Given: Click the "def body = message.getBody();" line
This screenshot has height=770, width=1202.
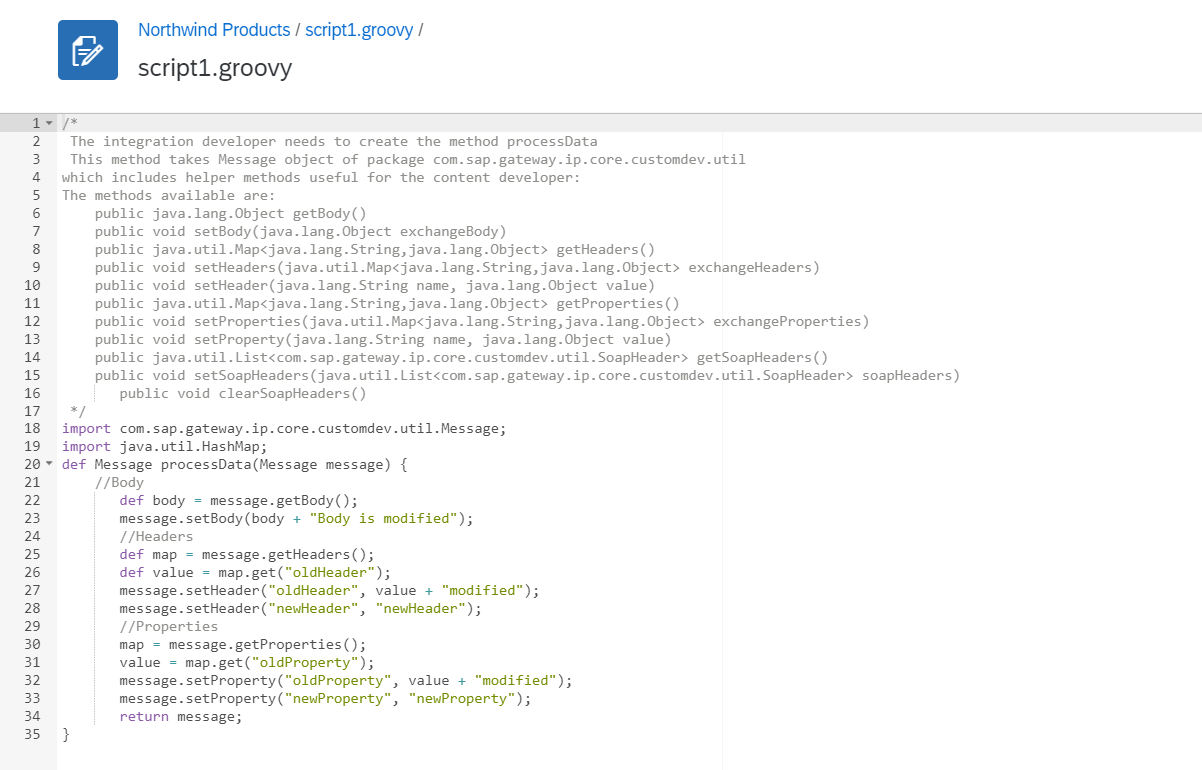Looking at the screenshot, I should click(238, 501).
